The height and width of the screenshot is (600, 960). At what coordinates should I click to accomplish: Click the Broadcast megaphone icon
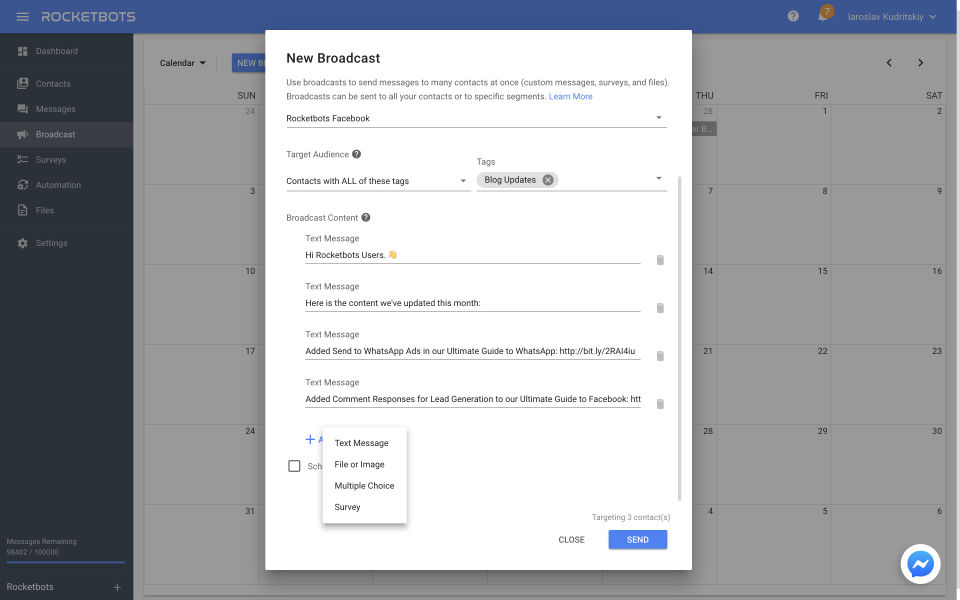click(x=23, y=134)
